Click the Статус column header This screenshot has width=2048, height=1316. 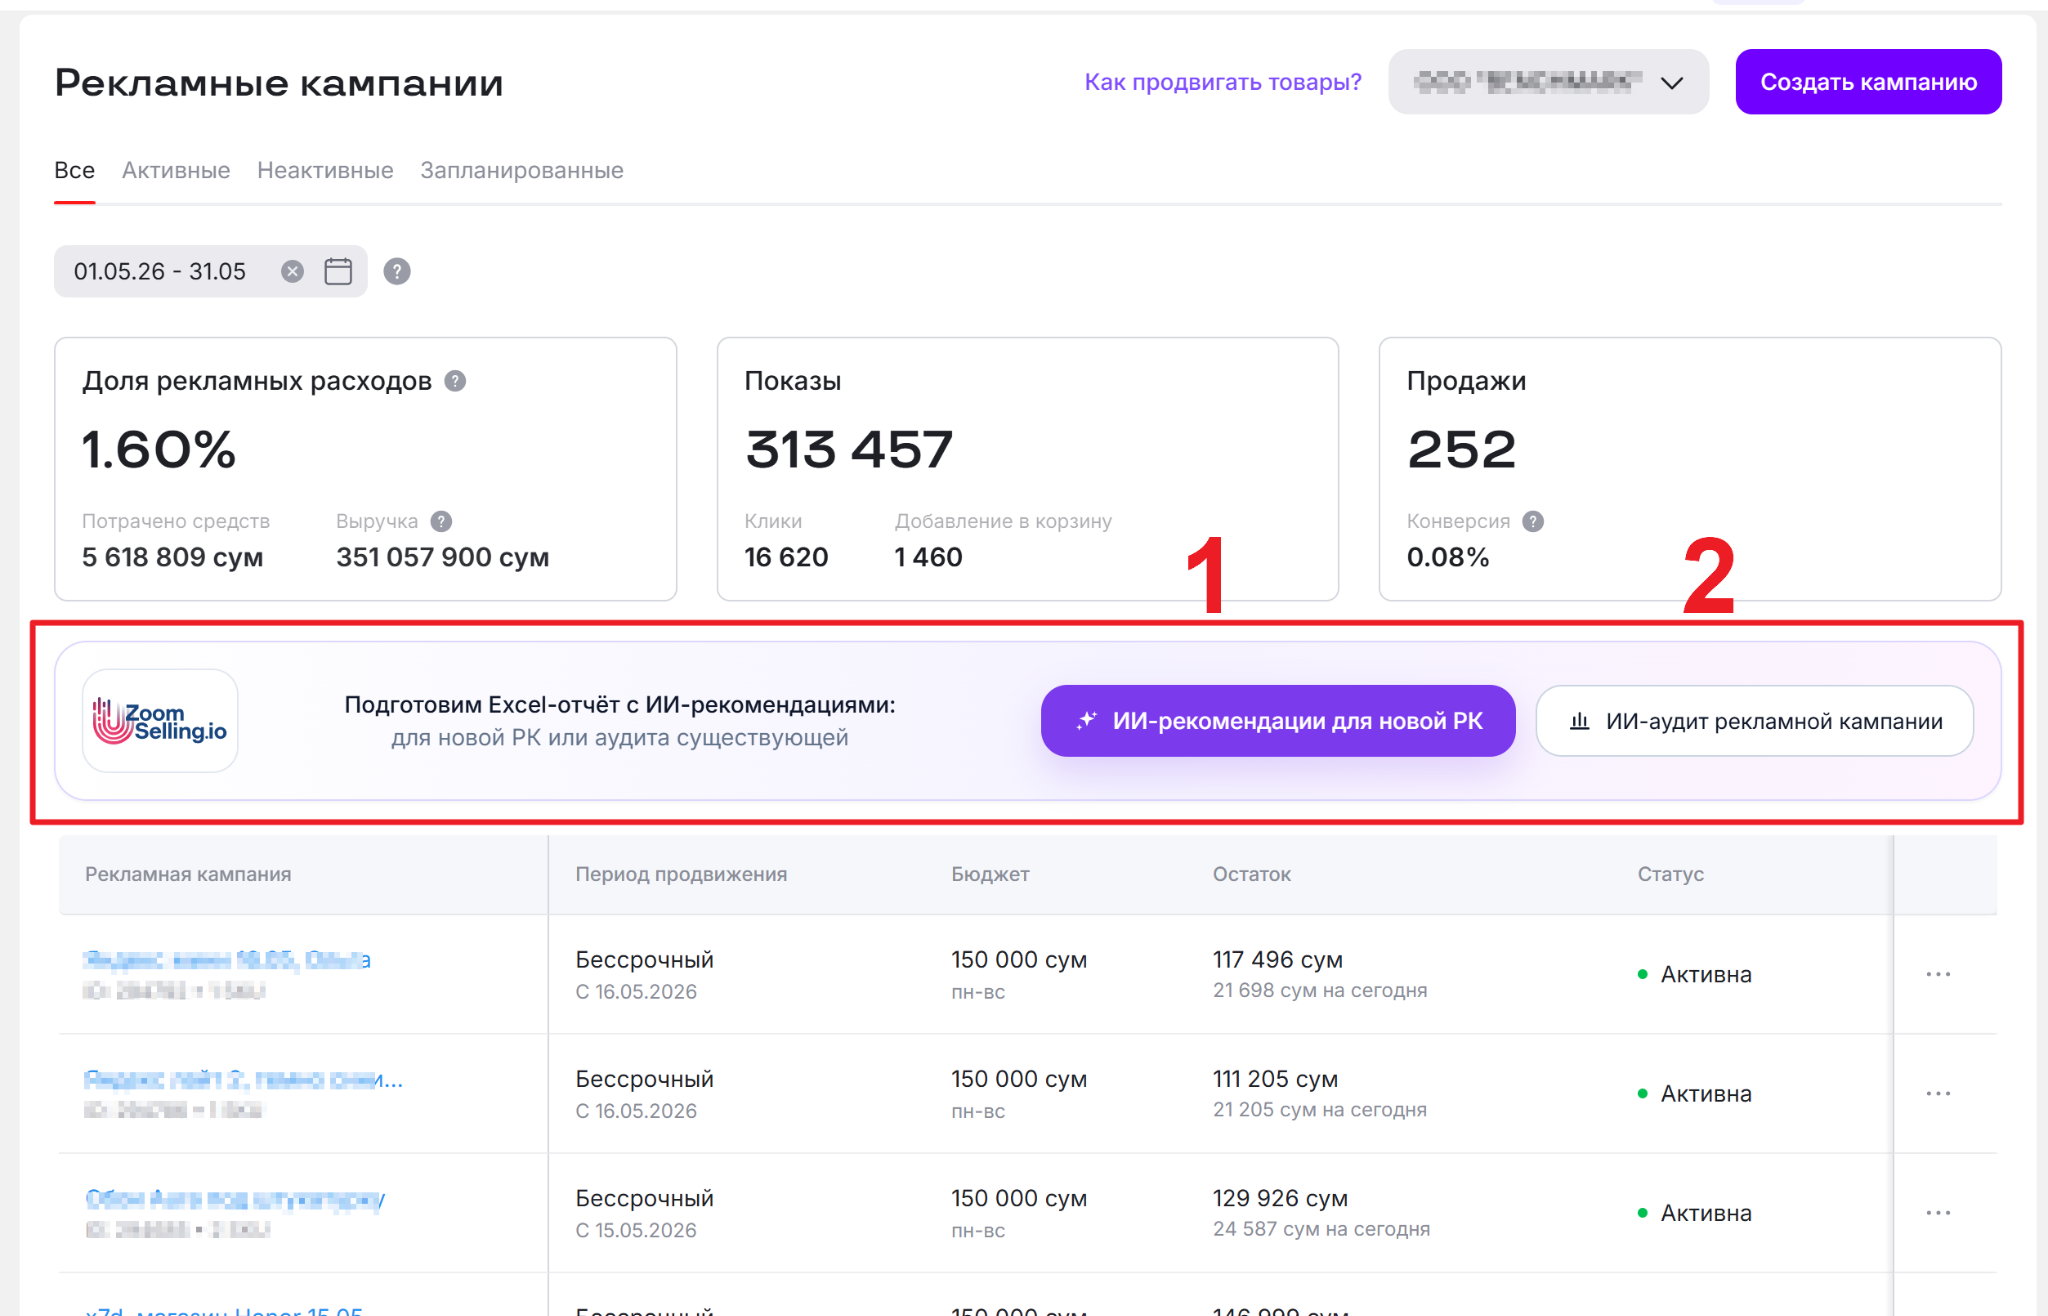1671,874
